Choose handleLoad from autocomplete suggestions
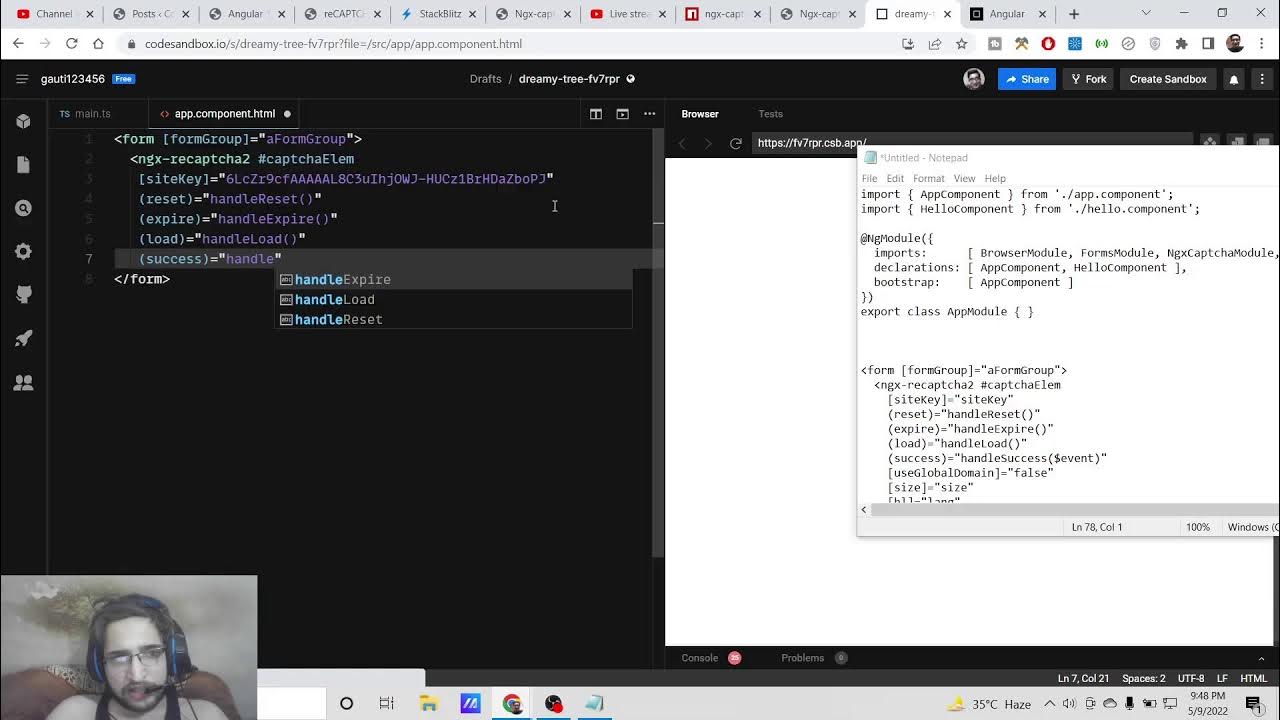Viewport: 1280px width, 720px height. coord(334,300)
